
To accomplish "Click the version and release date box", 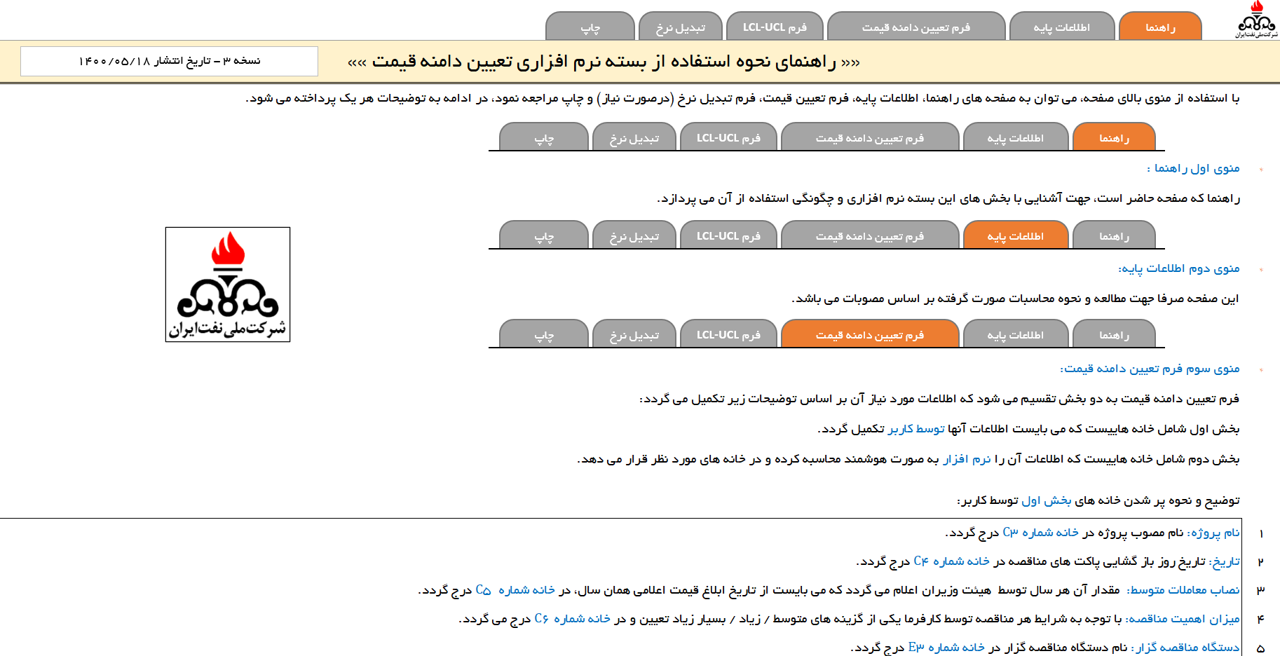I will tap(169, 61).
